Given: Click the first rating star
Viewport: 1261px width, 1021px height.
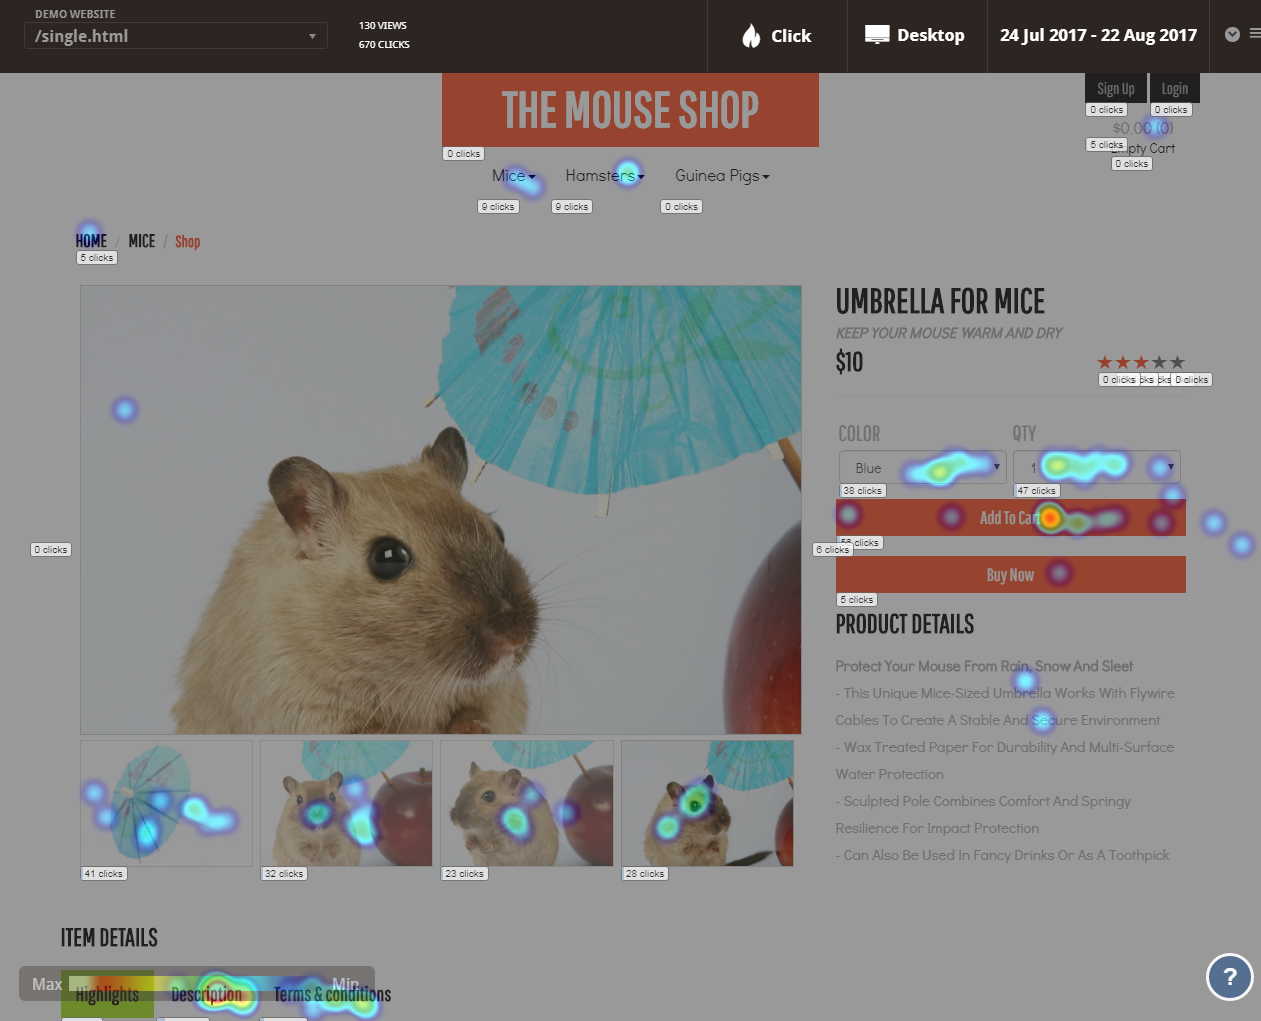Looking at the screenshot, I should (x=1104, y=362).
